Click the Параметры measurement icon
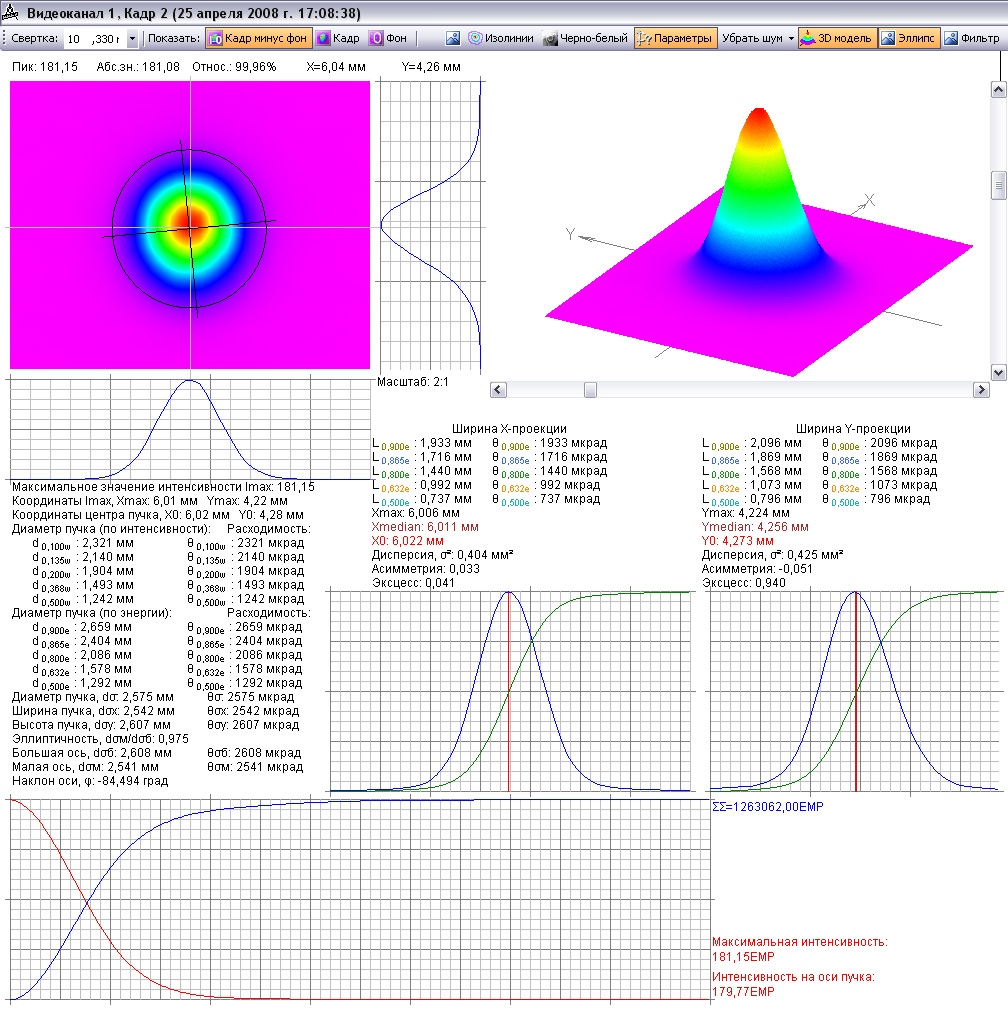Image resolution: width=1008 pixels, height=1020 pixels. 644,38
